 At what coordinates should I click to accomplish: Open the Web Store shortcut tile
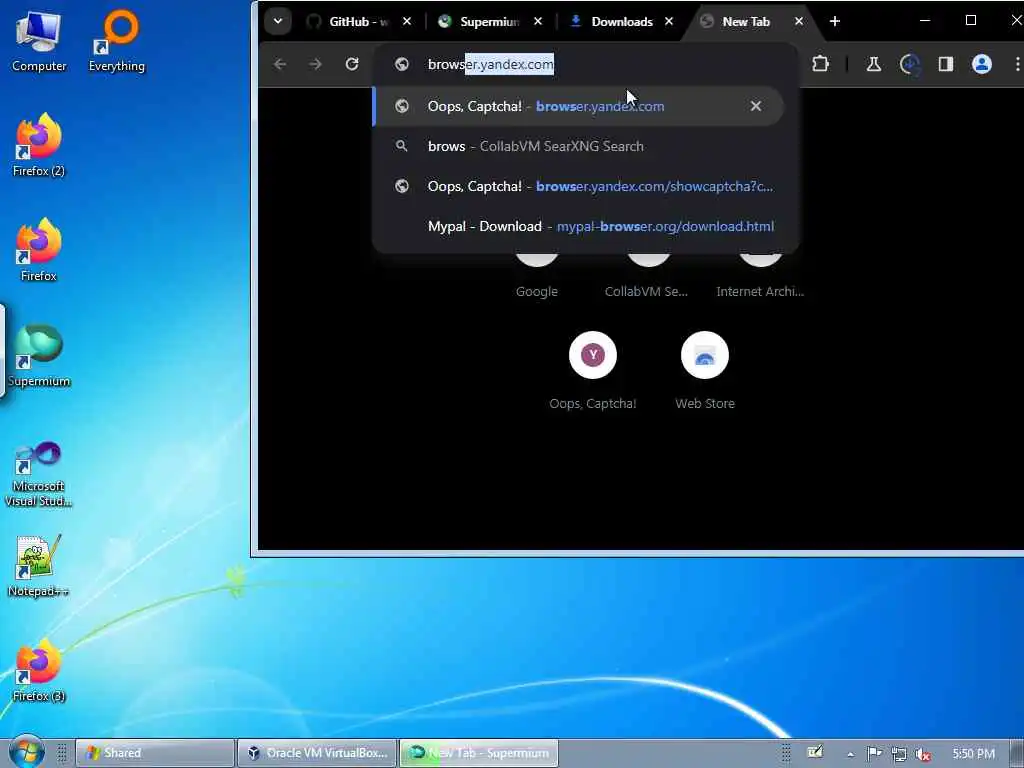click(705, 370)
